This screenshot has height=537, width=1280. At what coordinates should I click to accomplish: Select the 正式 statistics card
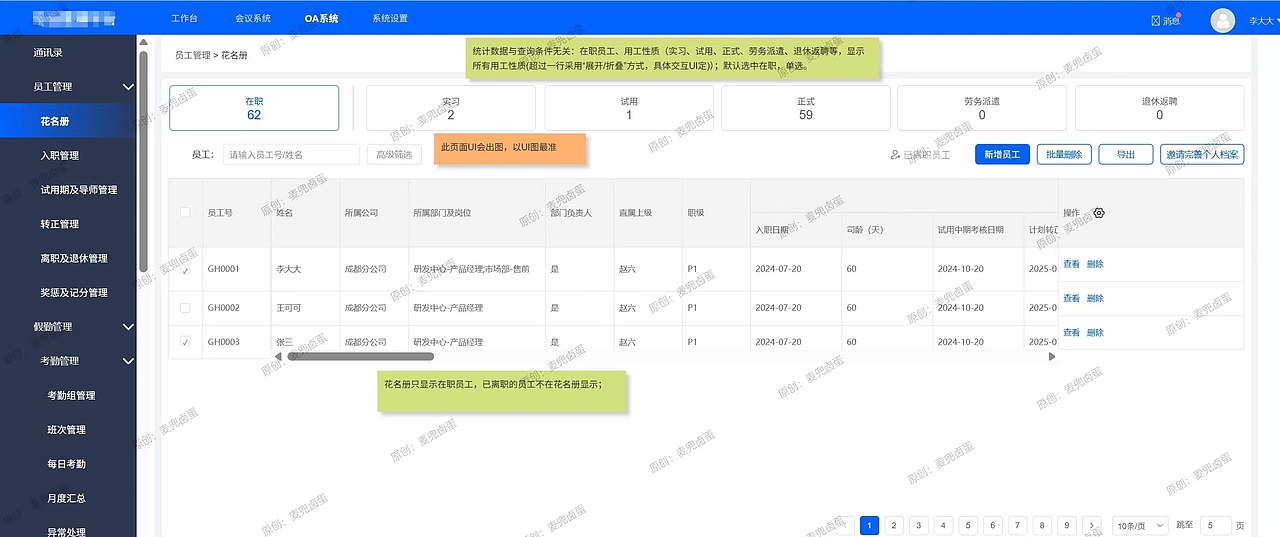(805, 108)
